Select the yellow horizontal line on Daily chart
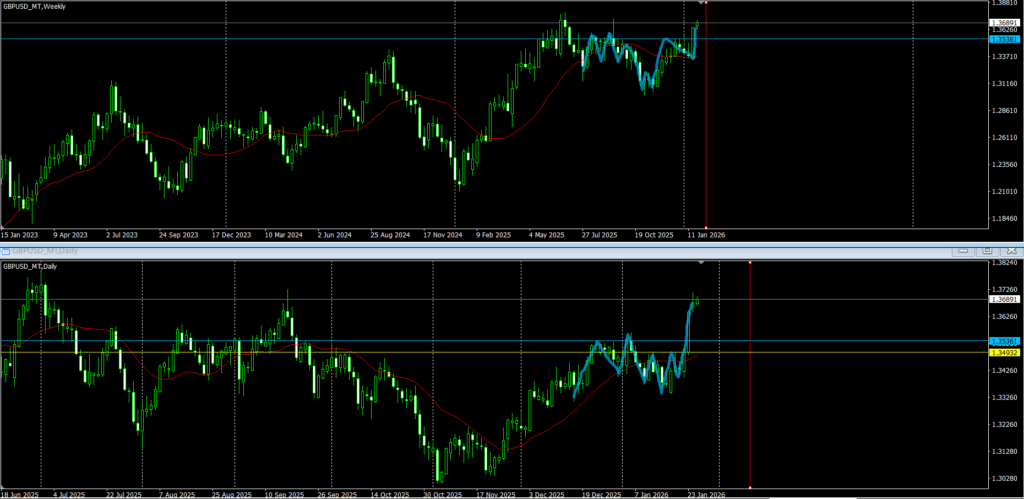Viewport: 1024px width, 499px height. (x=300, y=352)
